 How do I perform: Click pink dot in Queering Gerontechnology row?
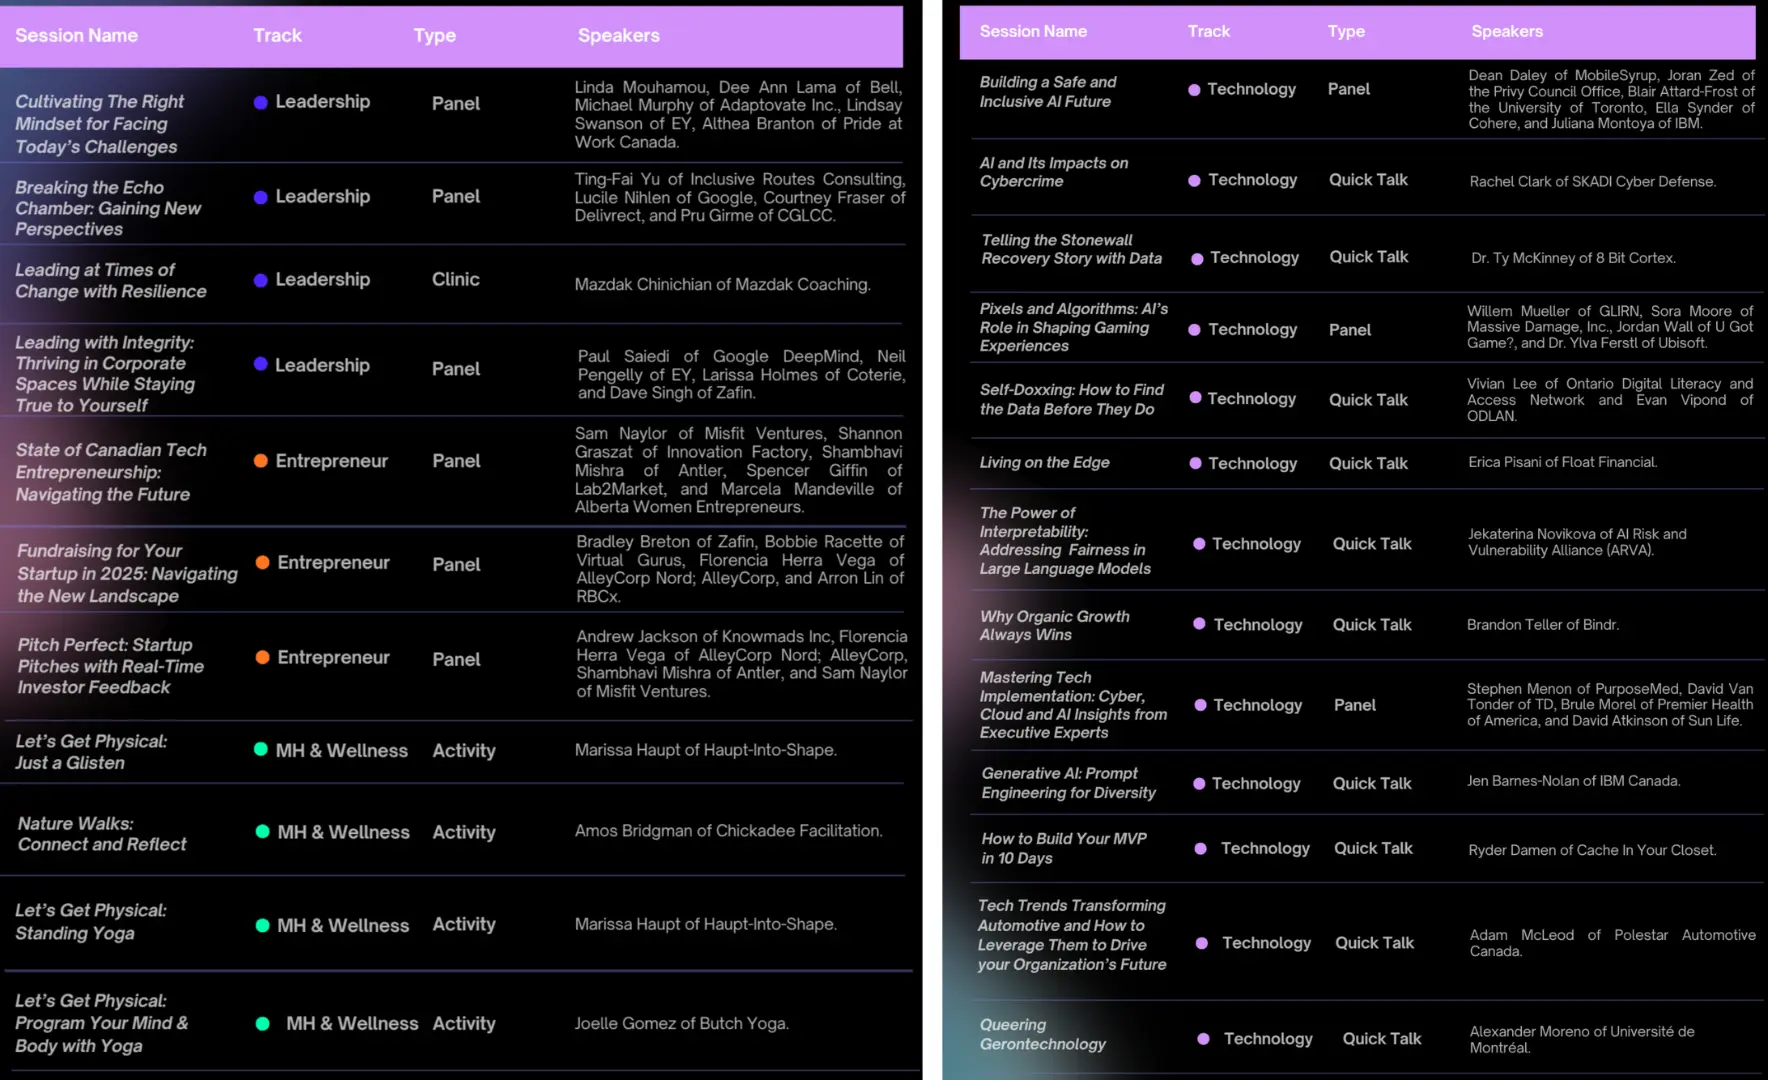coord(1203,1039)
